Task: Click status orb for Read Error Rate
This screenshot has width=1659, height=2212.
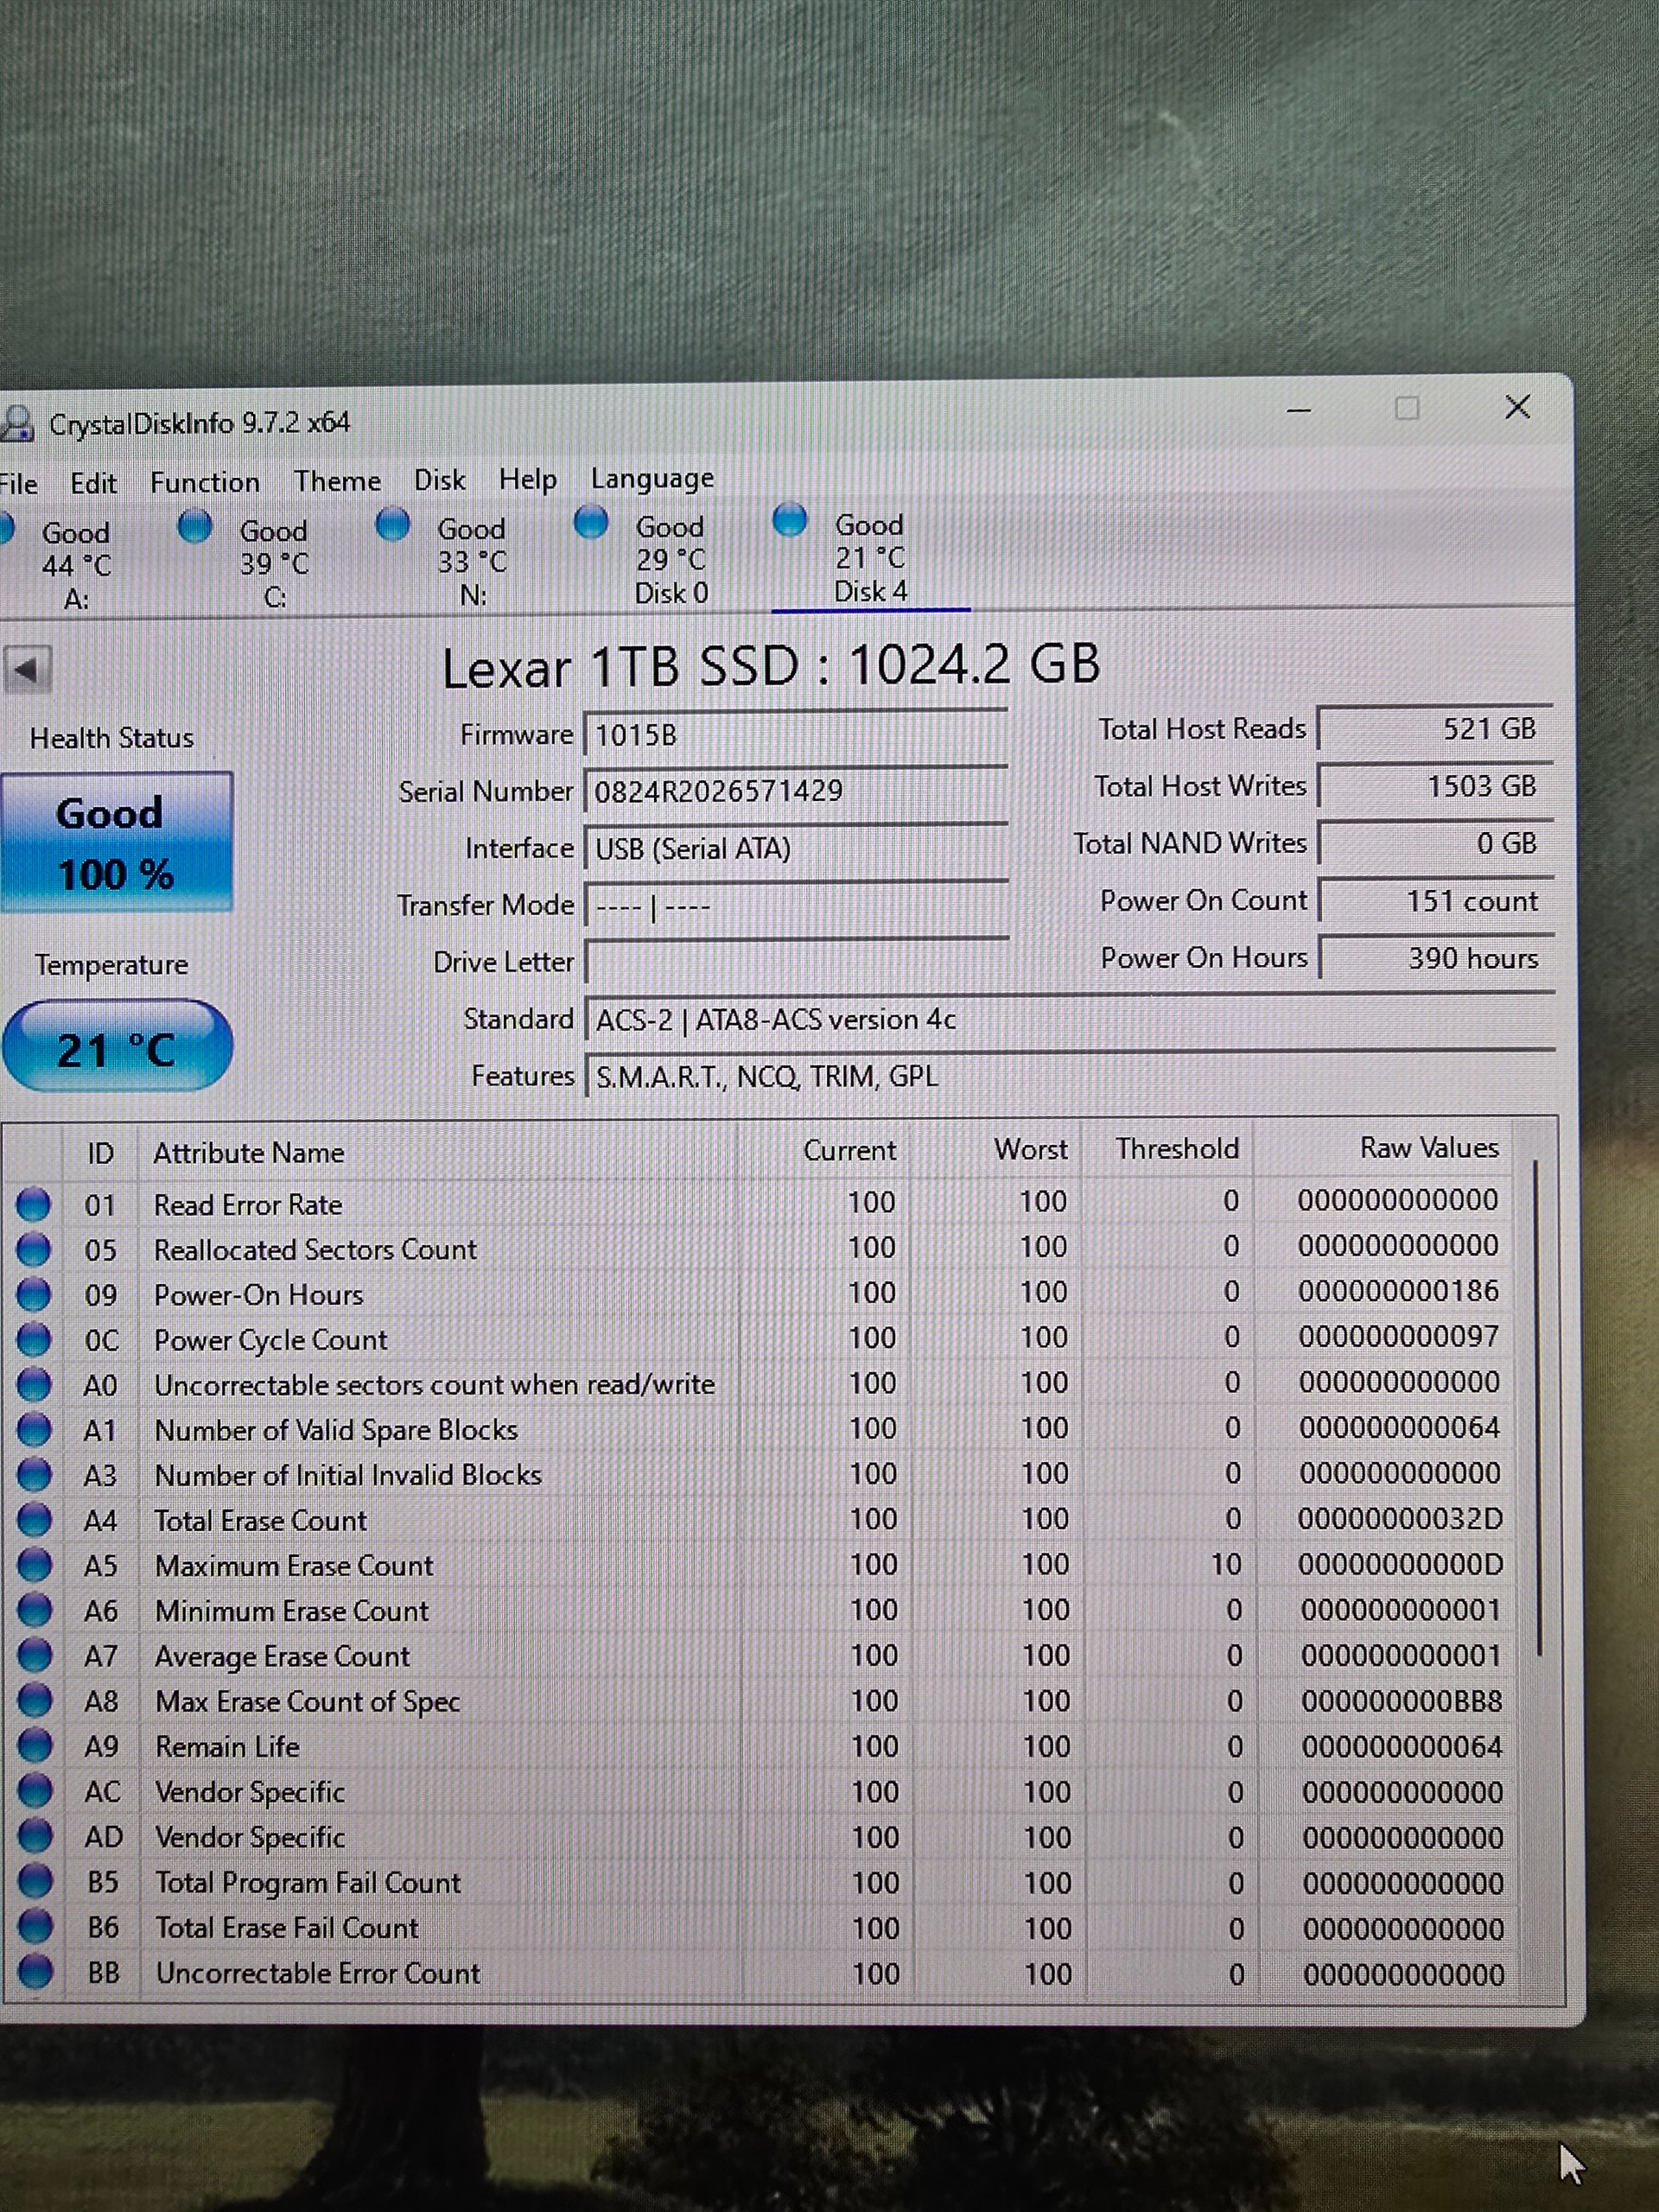Action: [x=33, y=1204]
